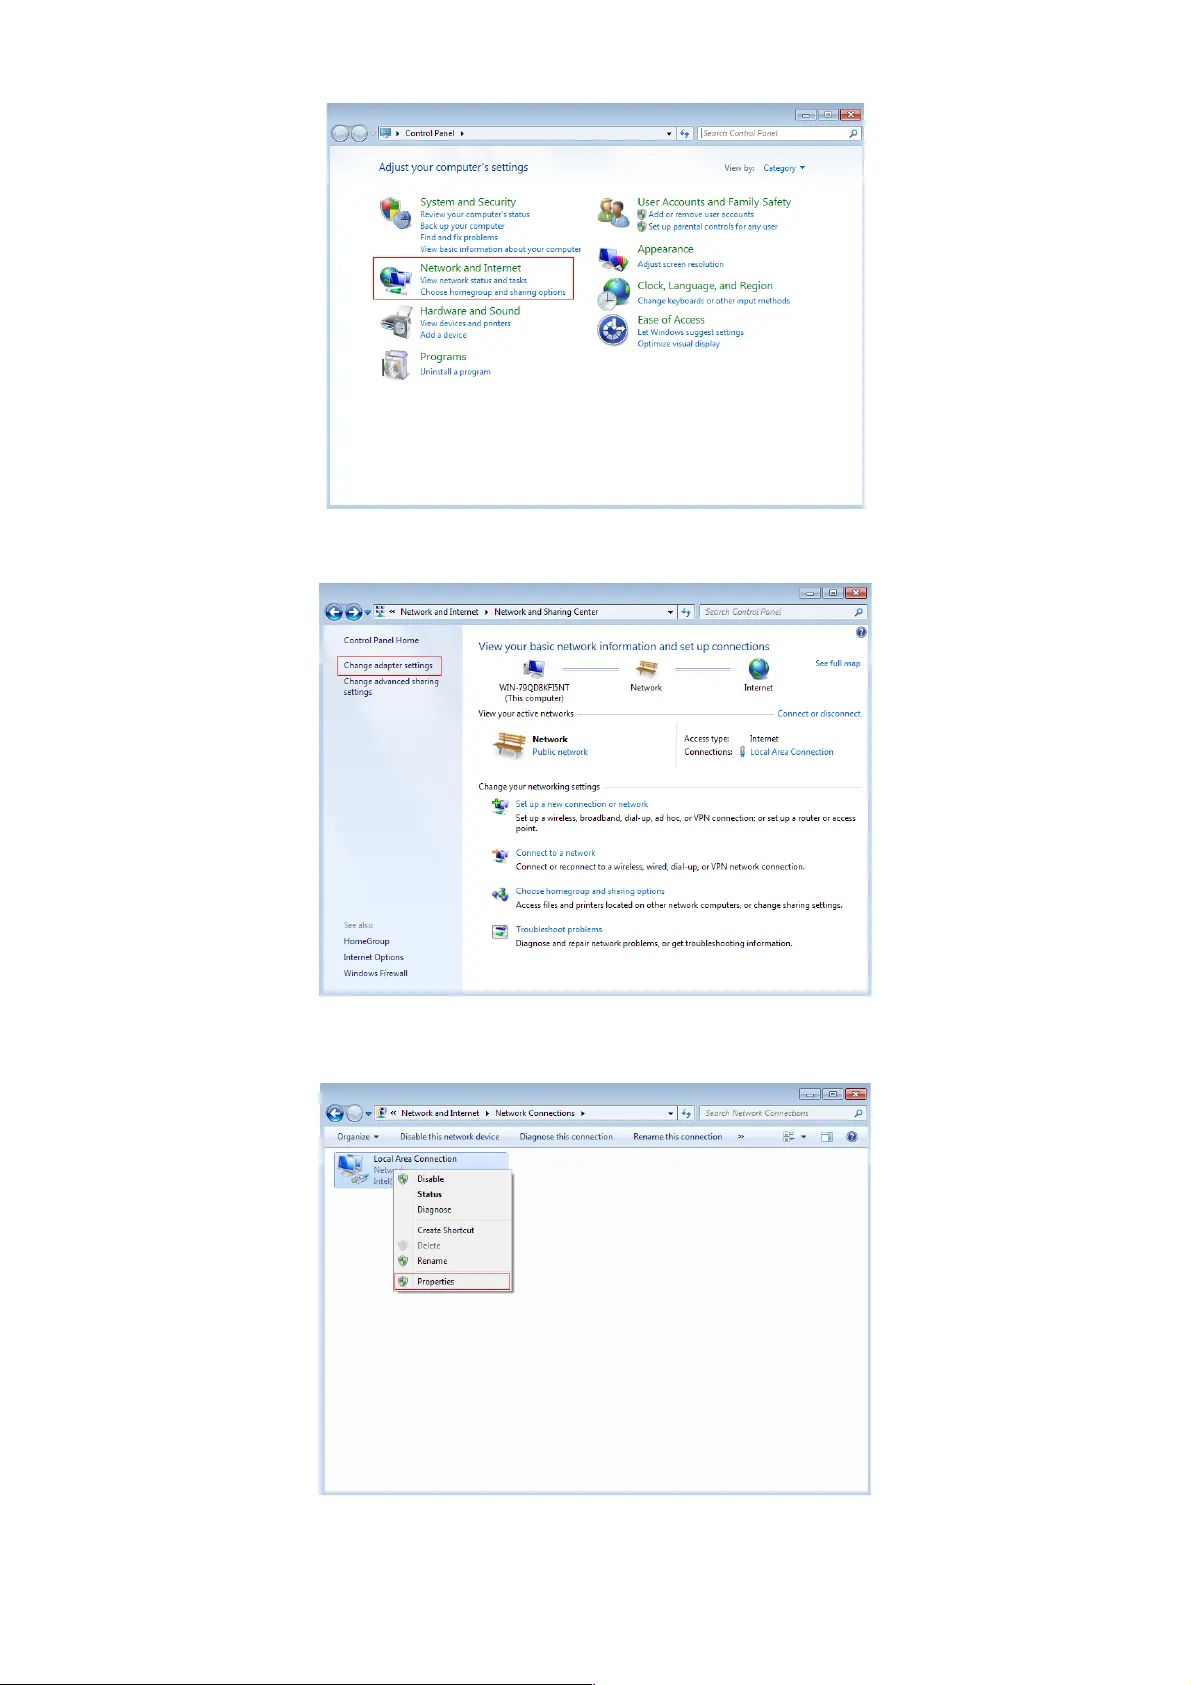Click Diagnose this connection toolbar button
Screen dimensions: 1191x1685
coord(566,1137)
